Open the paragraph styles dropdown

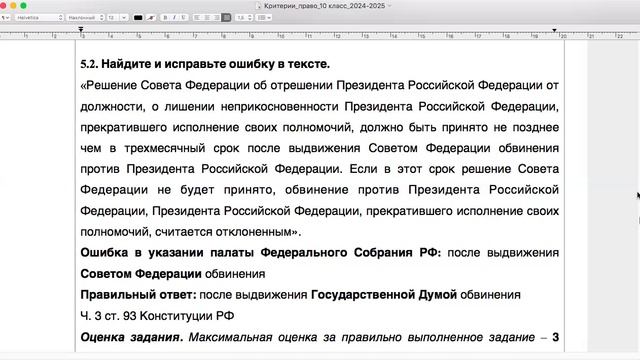pyautogui.click(x=5, y=18)
